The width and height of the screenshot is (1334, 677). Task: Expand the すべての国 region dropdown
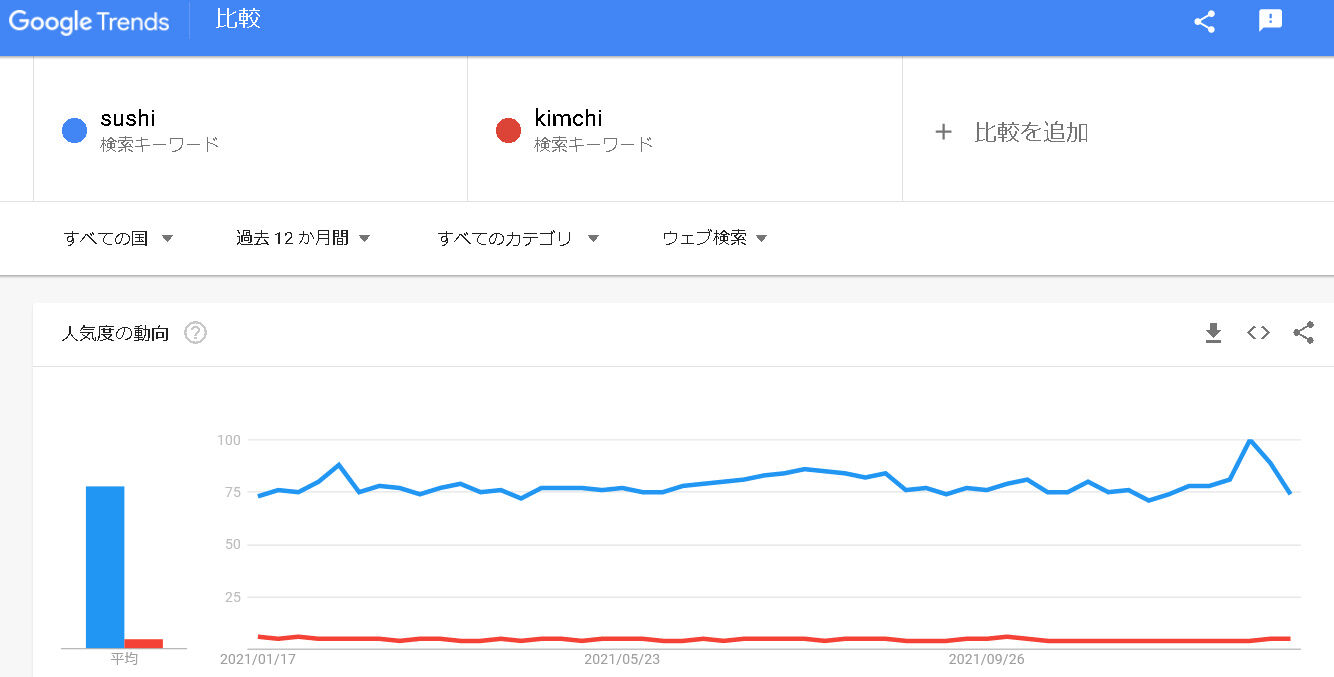click(118, 238)
